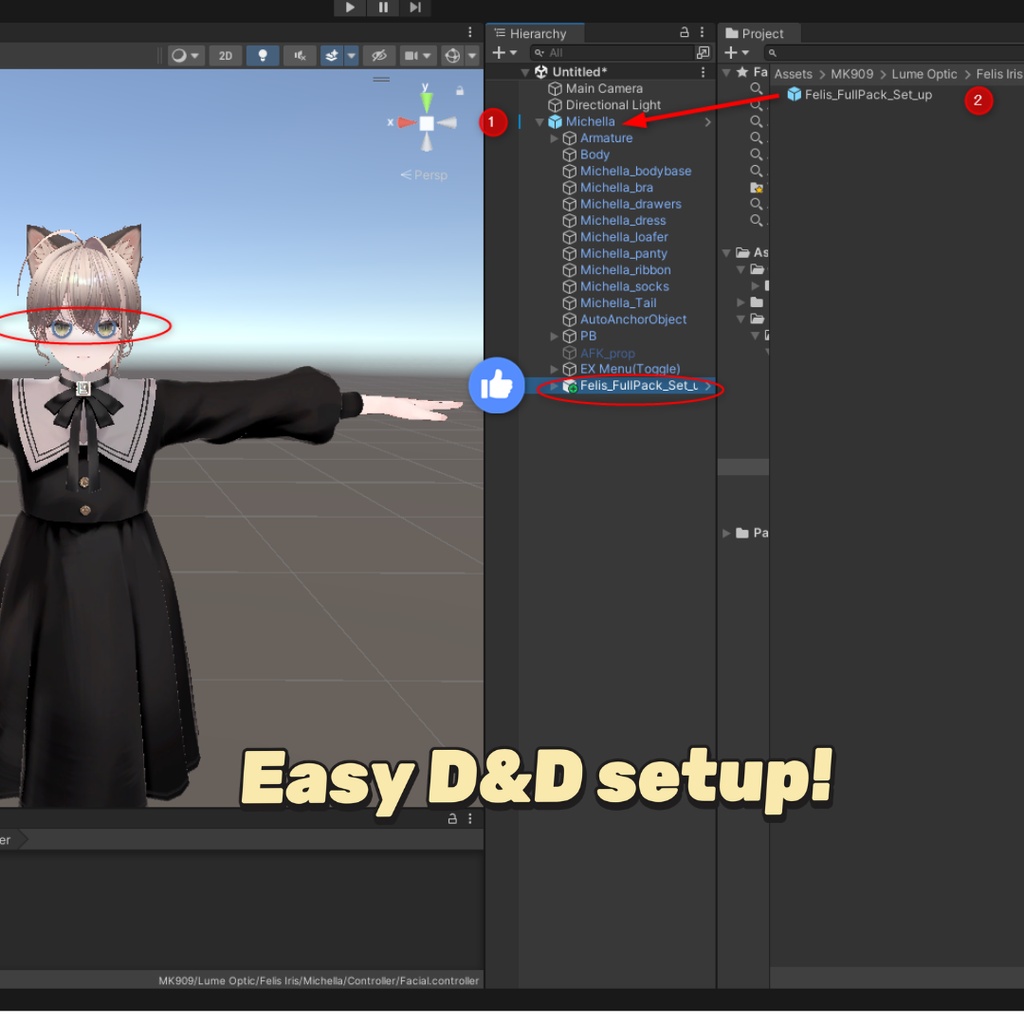Click red X axis cone on orientation gizmo
This screenshot has height=1024, width=1024.
point(407,122)
